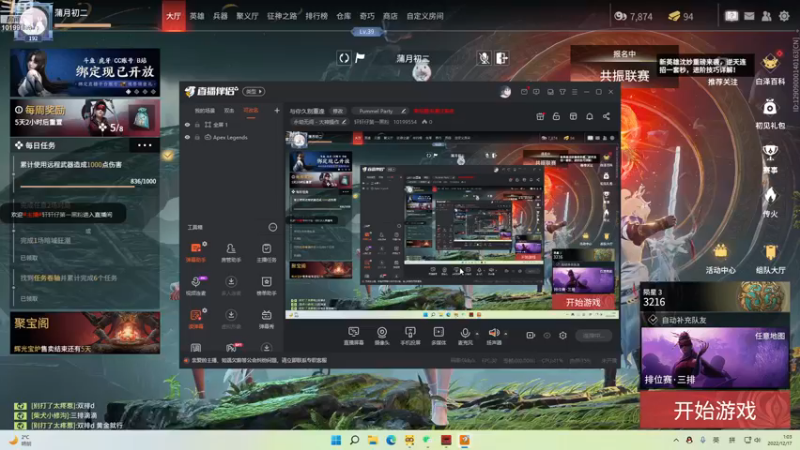800x450 pixels.
Task: Add 多媒体 multimedia source
Action: pyautogui.click(x=439, y=336)
